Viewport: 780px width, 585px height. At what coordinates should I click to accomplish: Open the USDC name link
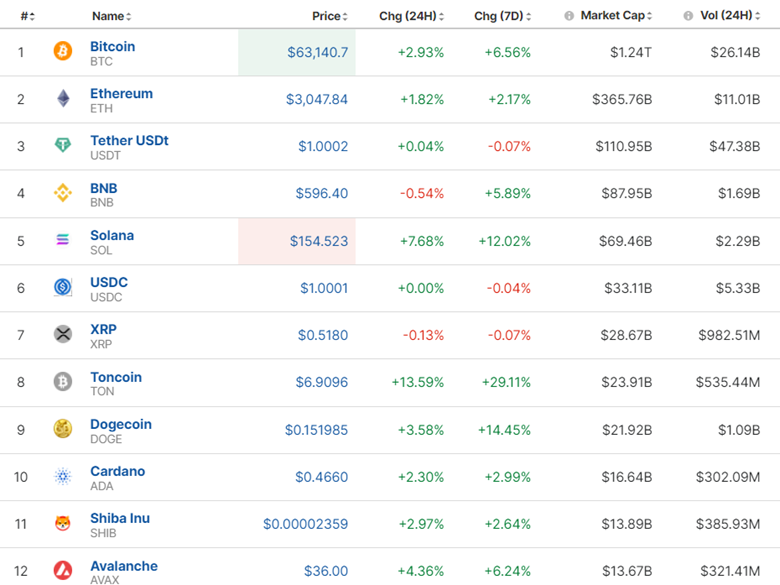point(109,282)
